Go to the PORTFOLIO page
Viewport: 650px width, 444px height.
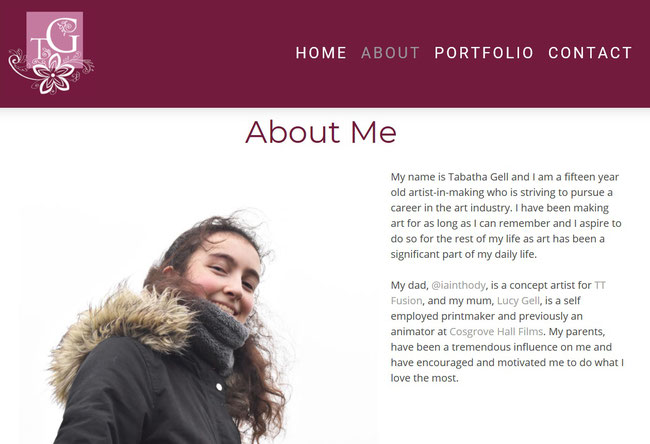484,53
